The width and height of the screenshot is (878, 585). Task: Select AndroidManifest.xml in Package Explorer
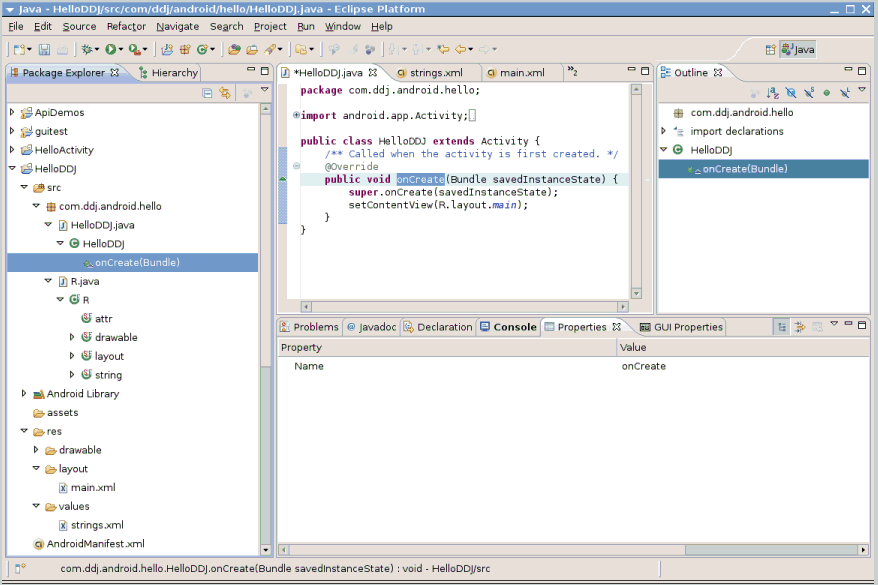coord(94,544)
